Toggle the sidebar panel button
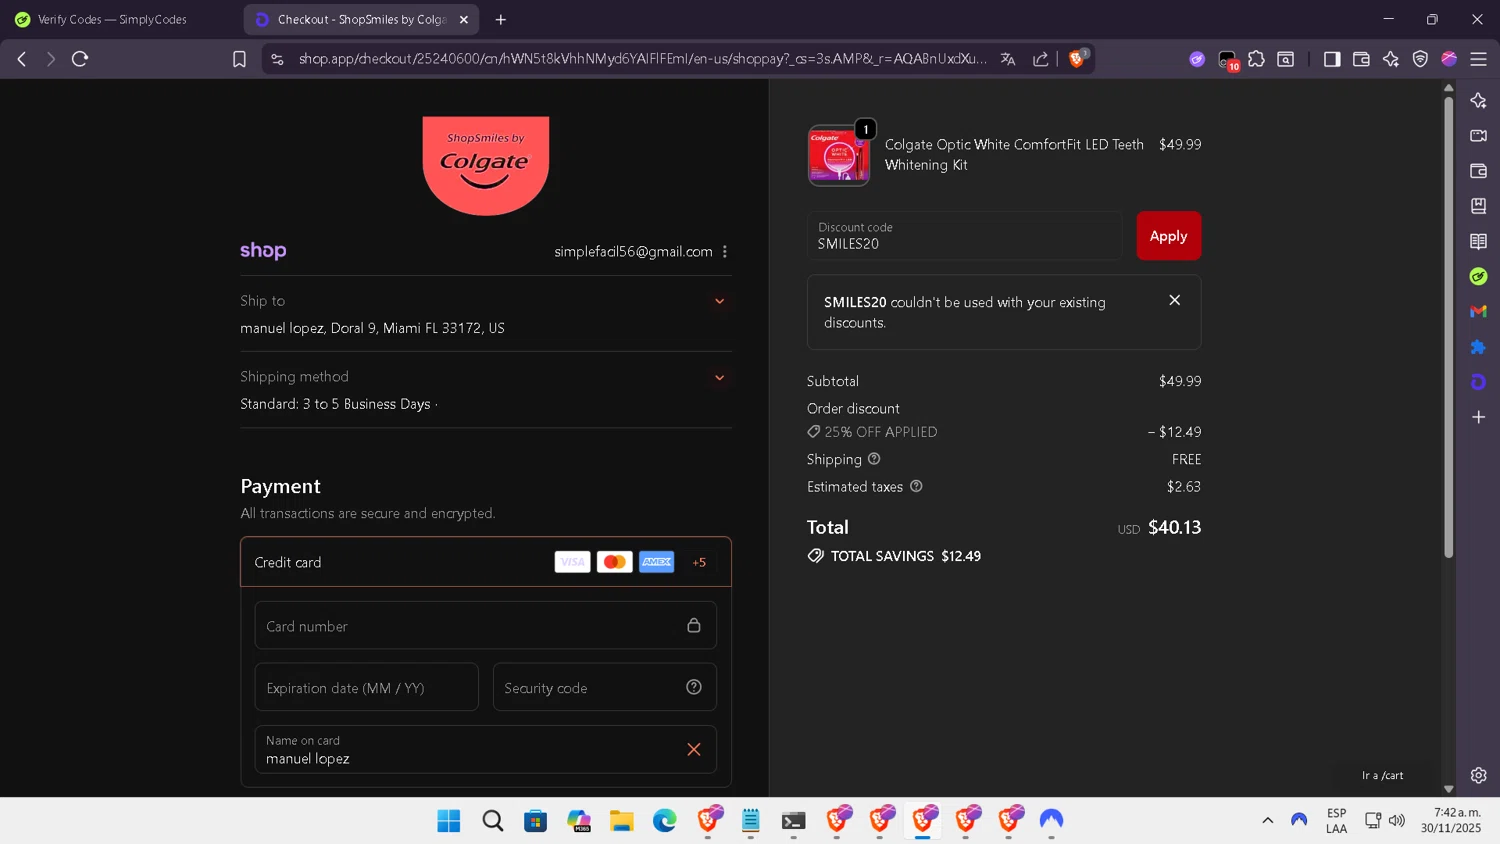 [x=1332, y=59]
